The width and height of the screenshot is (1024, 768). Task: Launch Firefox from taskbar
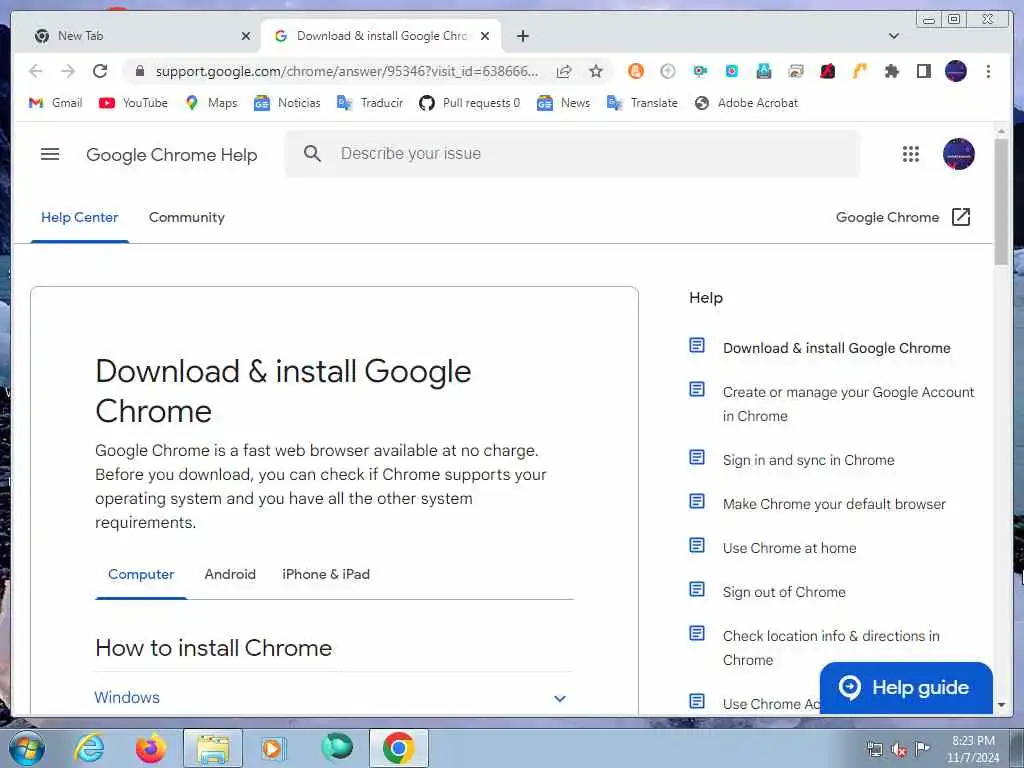click(x=151, y=748)
